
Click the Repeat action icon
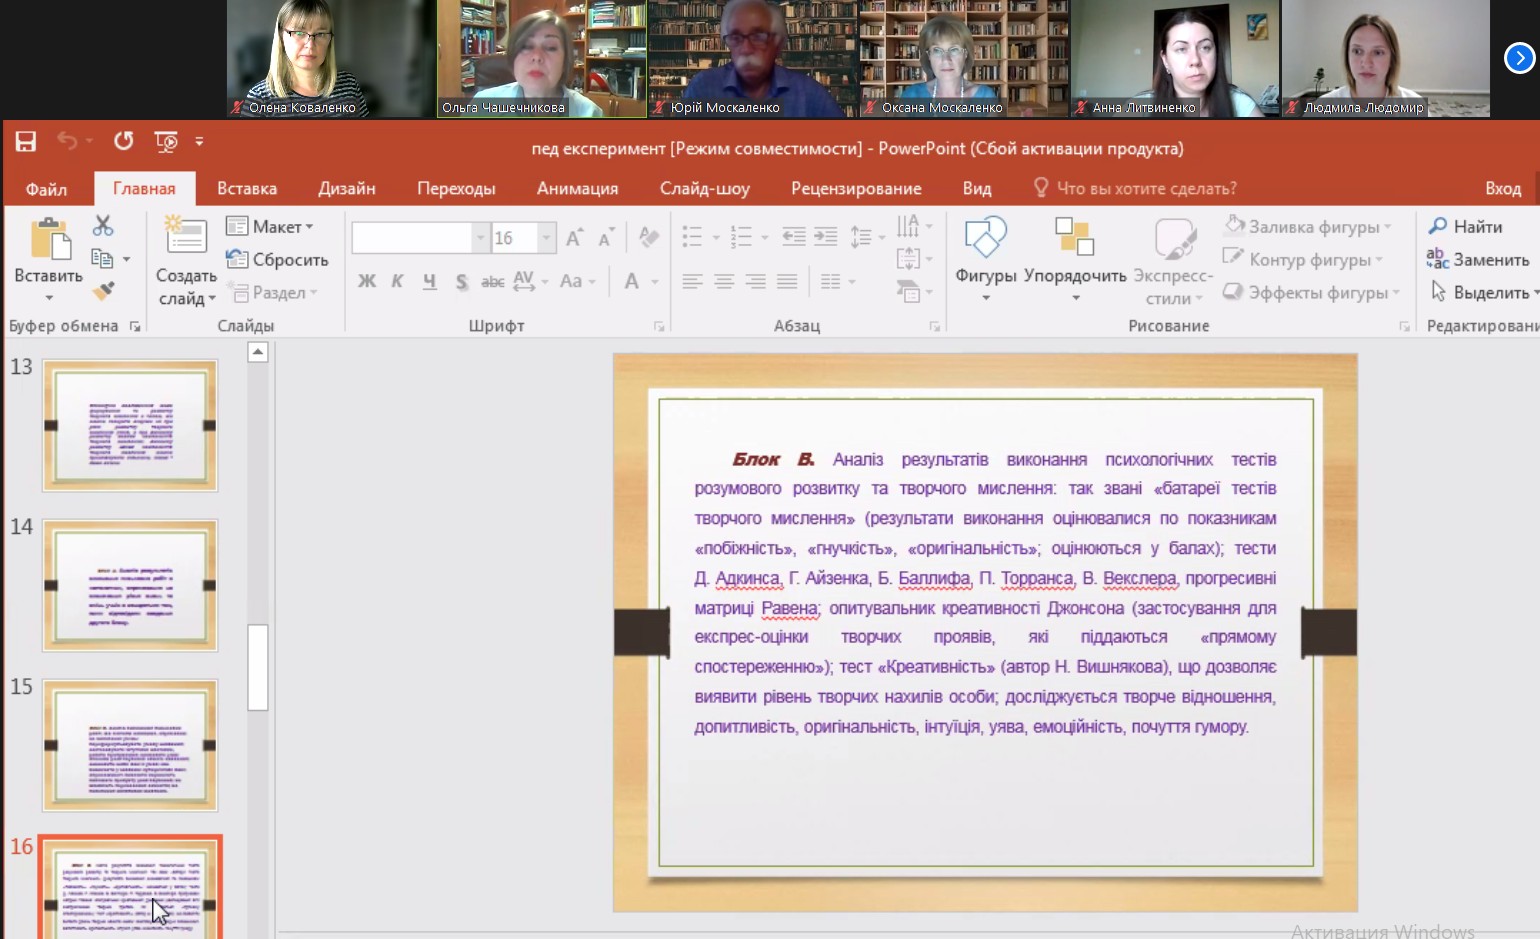pos(123,142)
